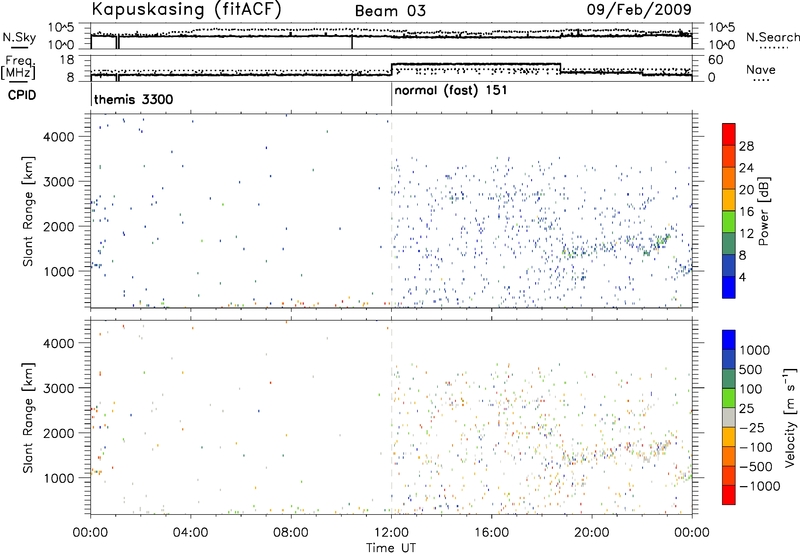
Task: Pick the light green Velocity segment between 100 and 25
Action: pos(729,398)
